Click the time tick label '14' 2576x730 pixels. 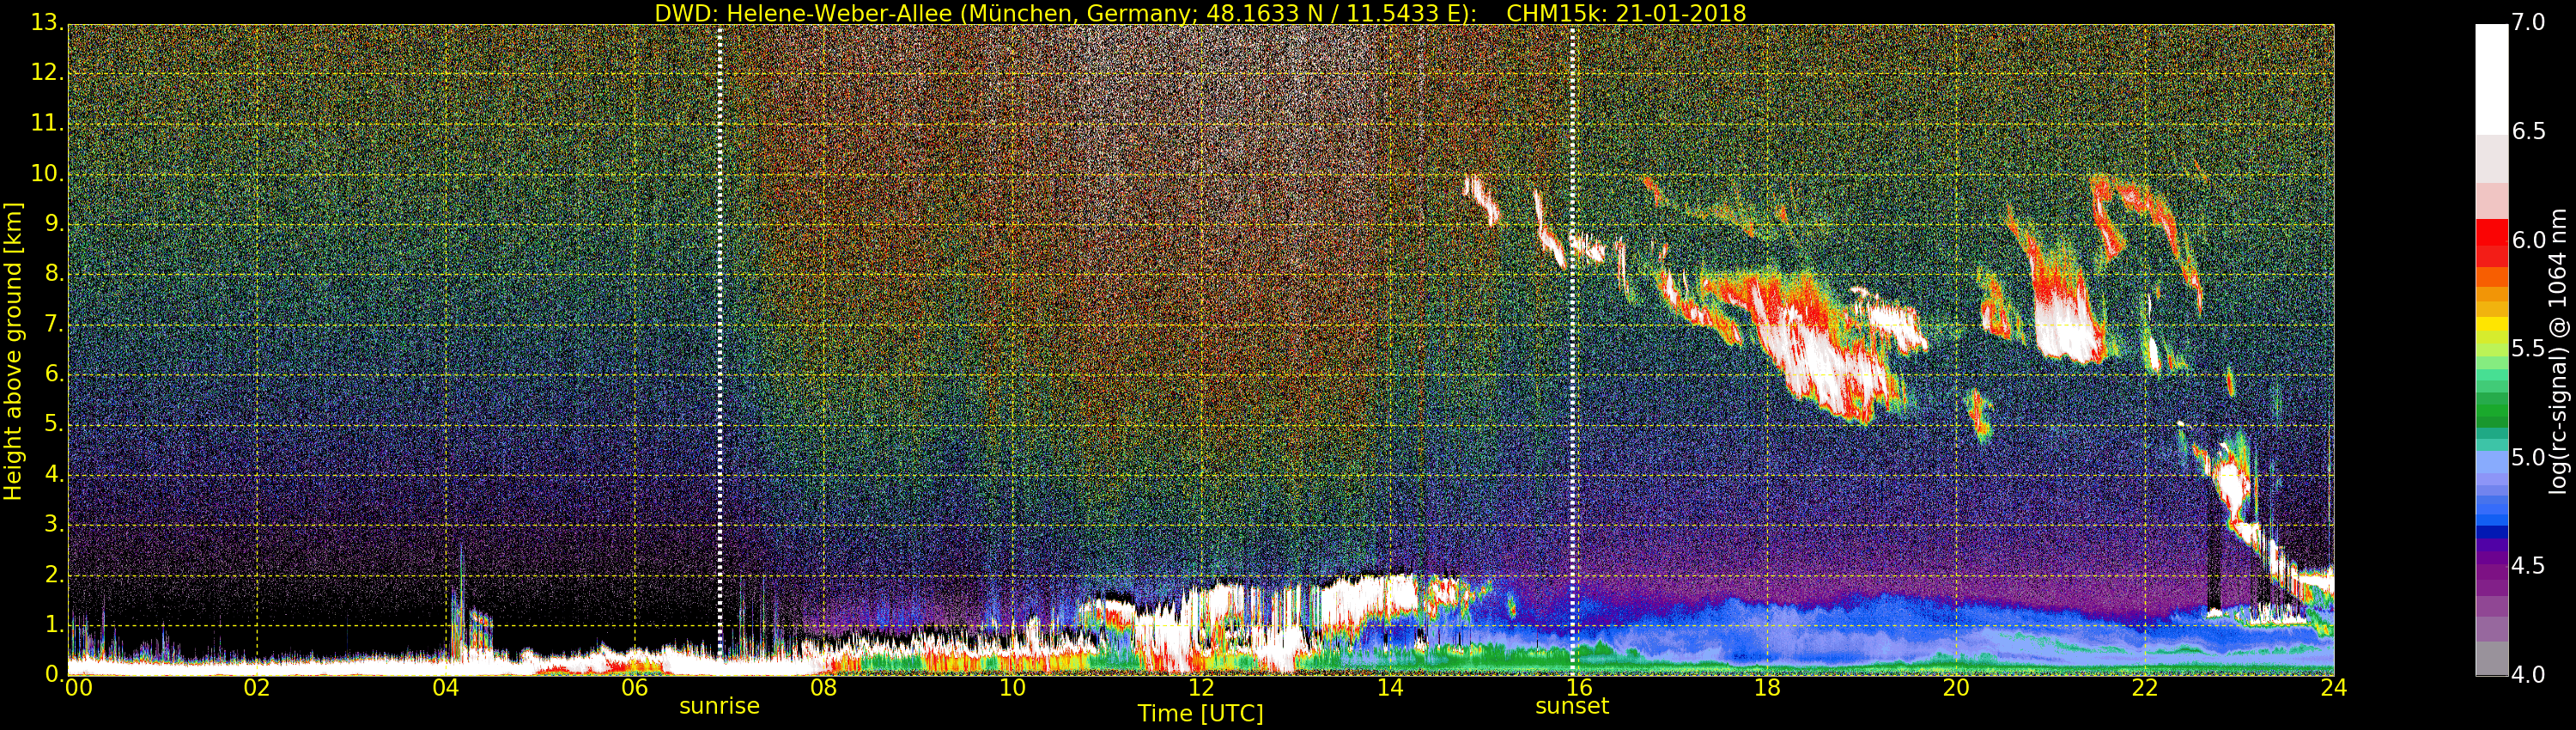[1390, 688]
